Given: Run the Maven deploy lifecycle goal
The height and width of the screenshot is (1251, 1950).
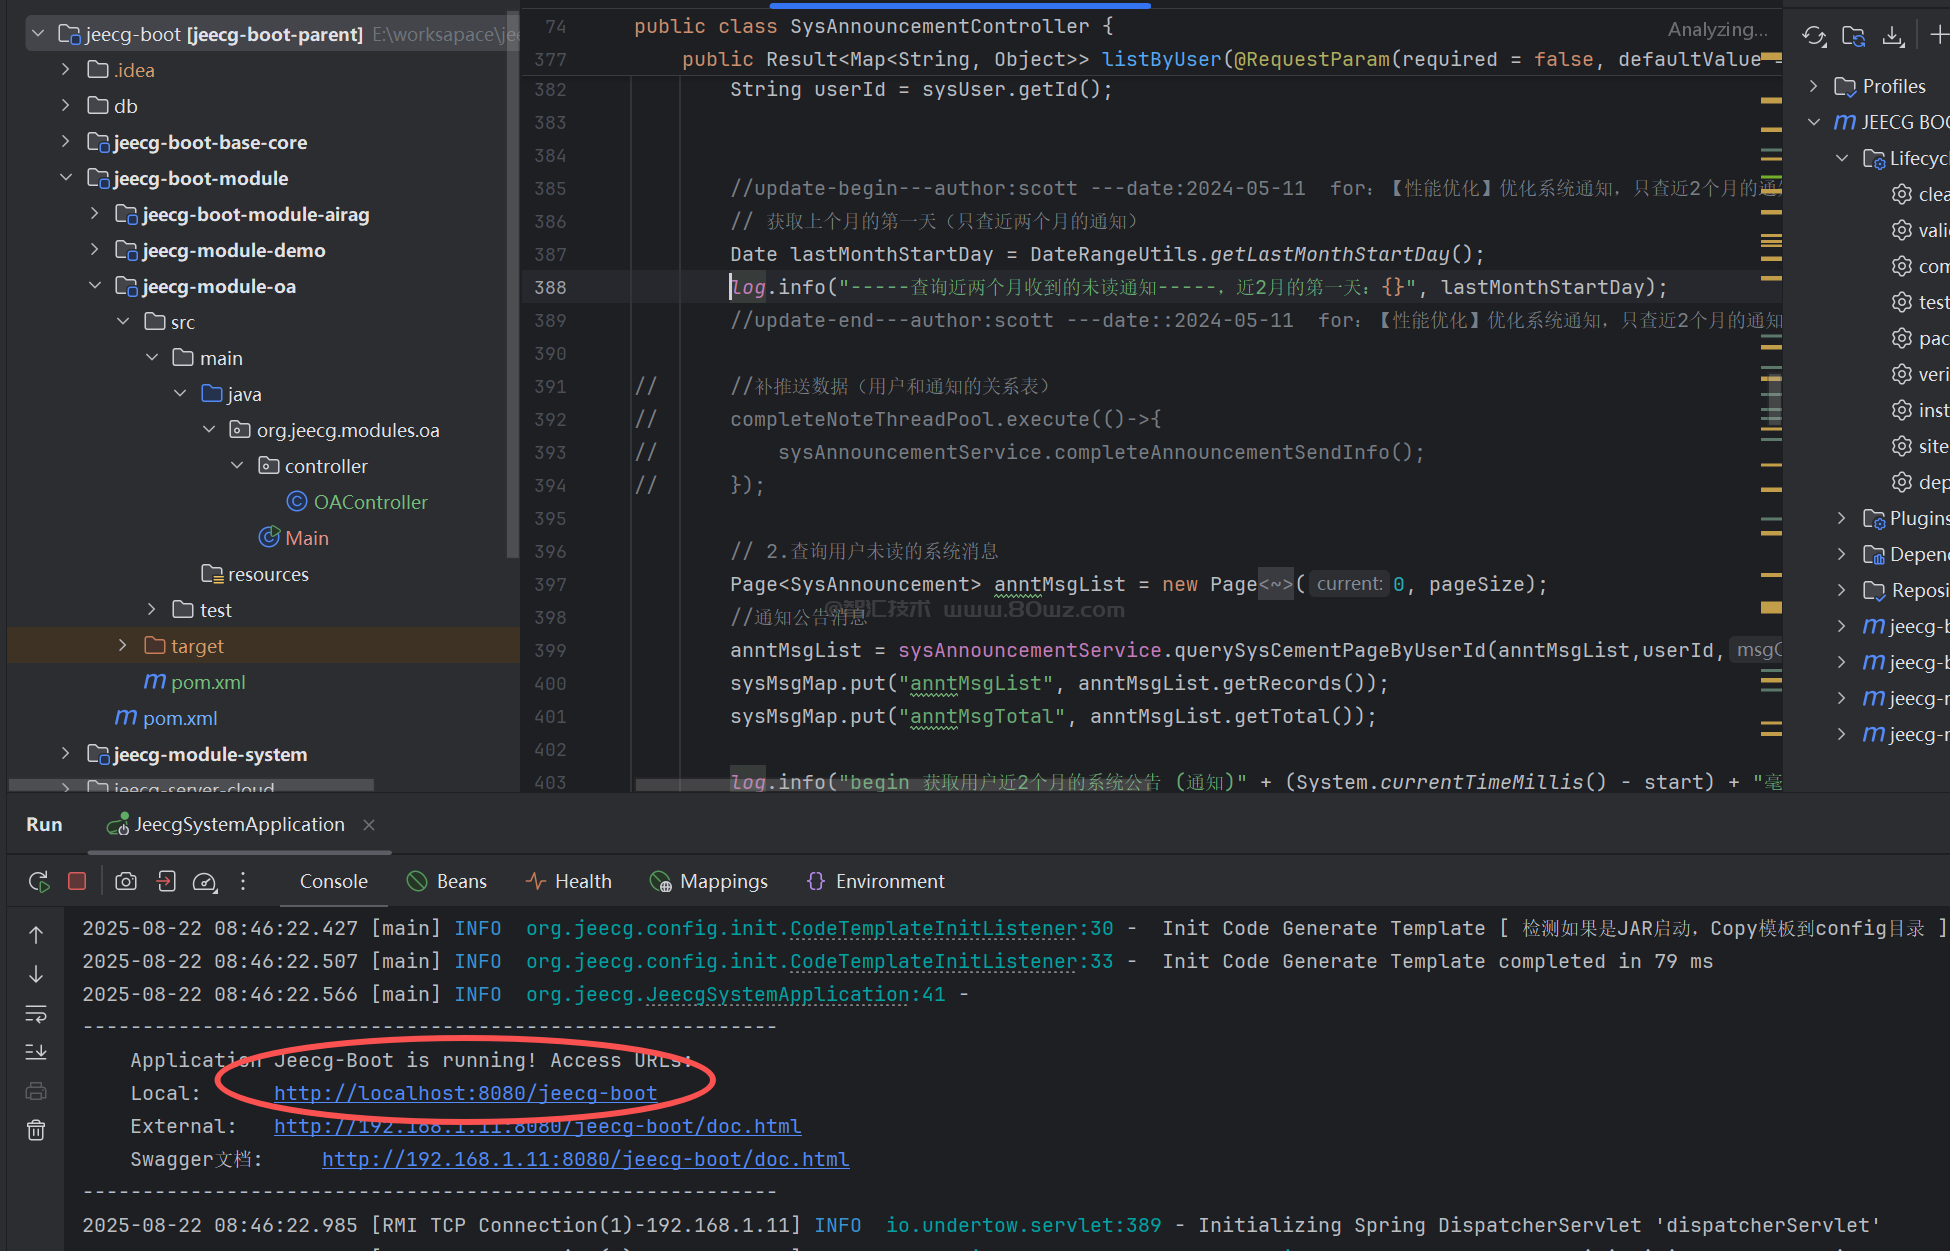Looking at the screenshot, I should tap(1919, 482).
